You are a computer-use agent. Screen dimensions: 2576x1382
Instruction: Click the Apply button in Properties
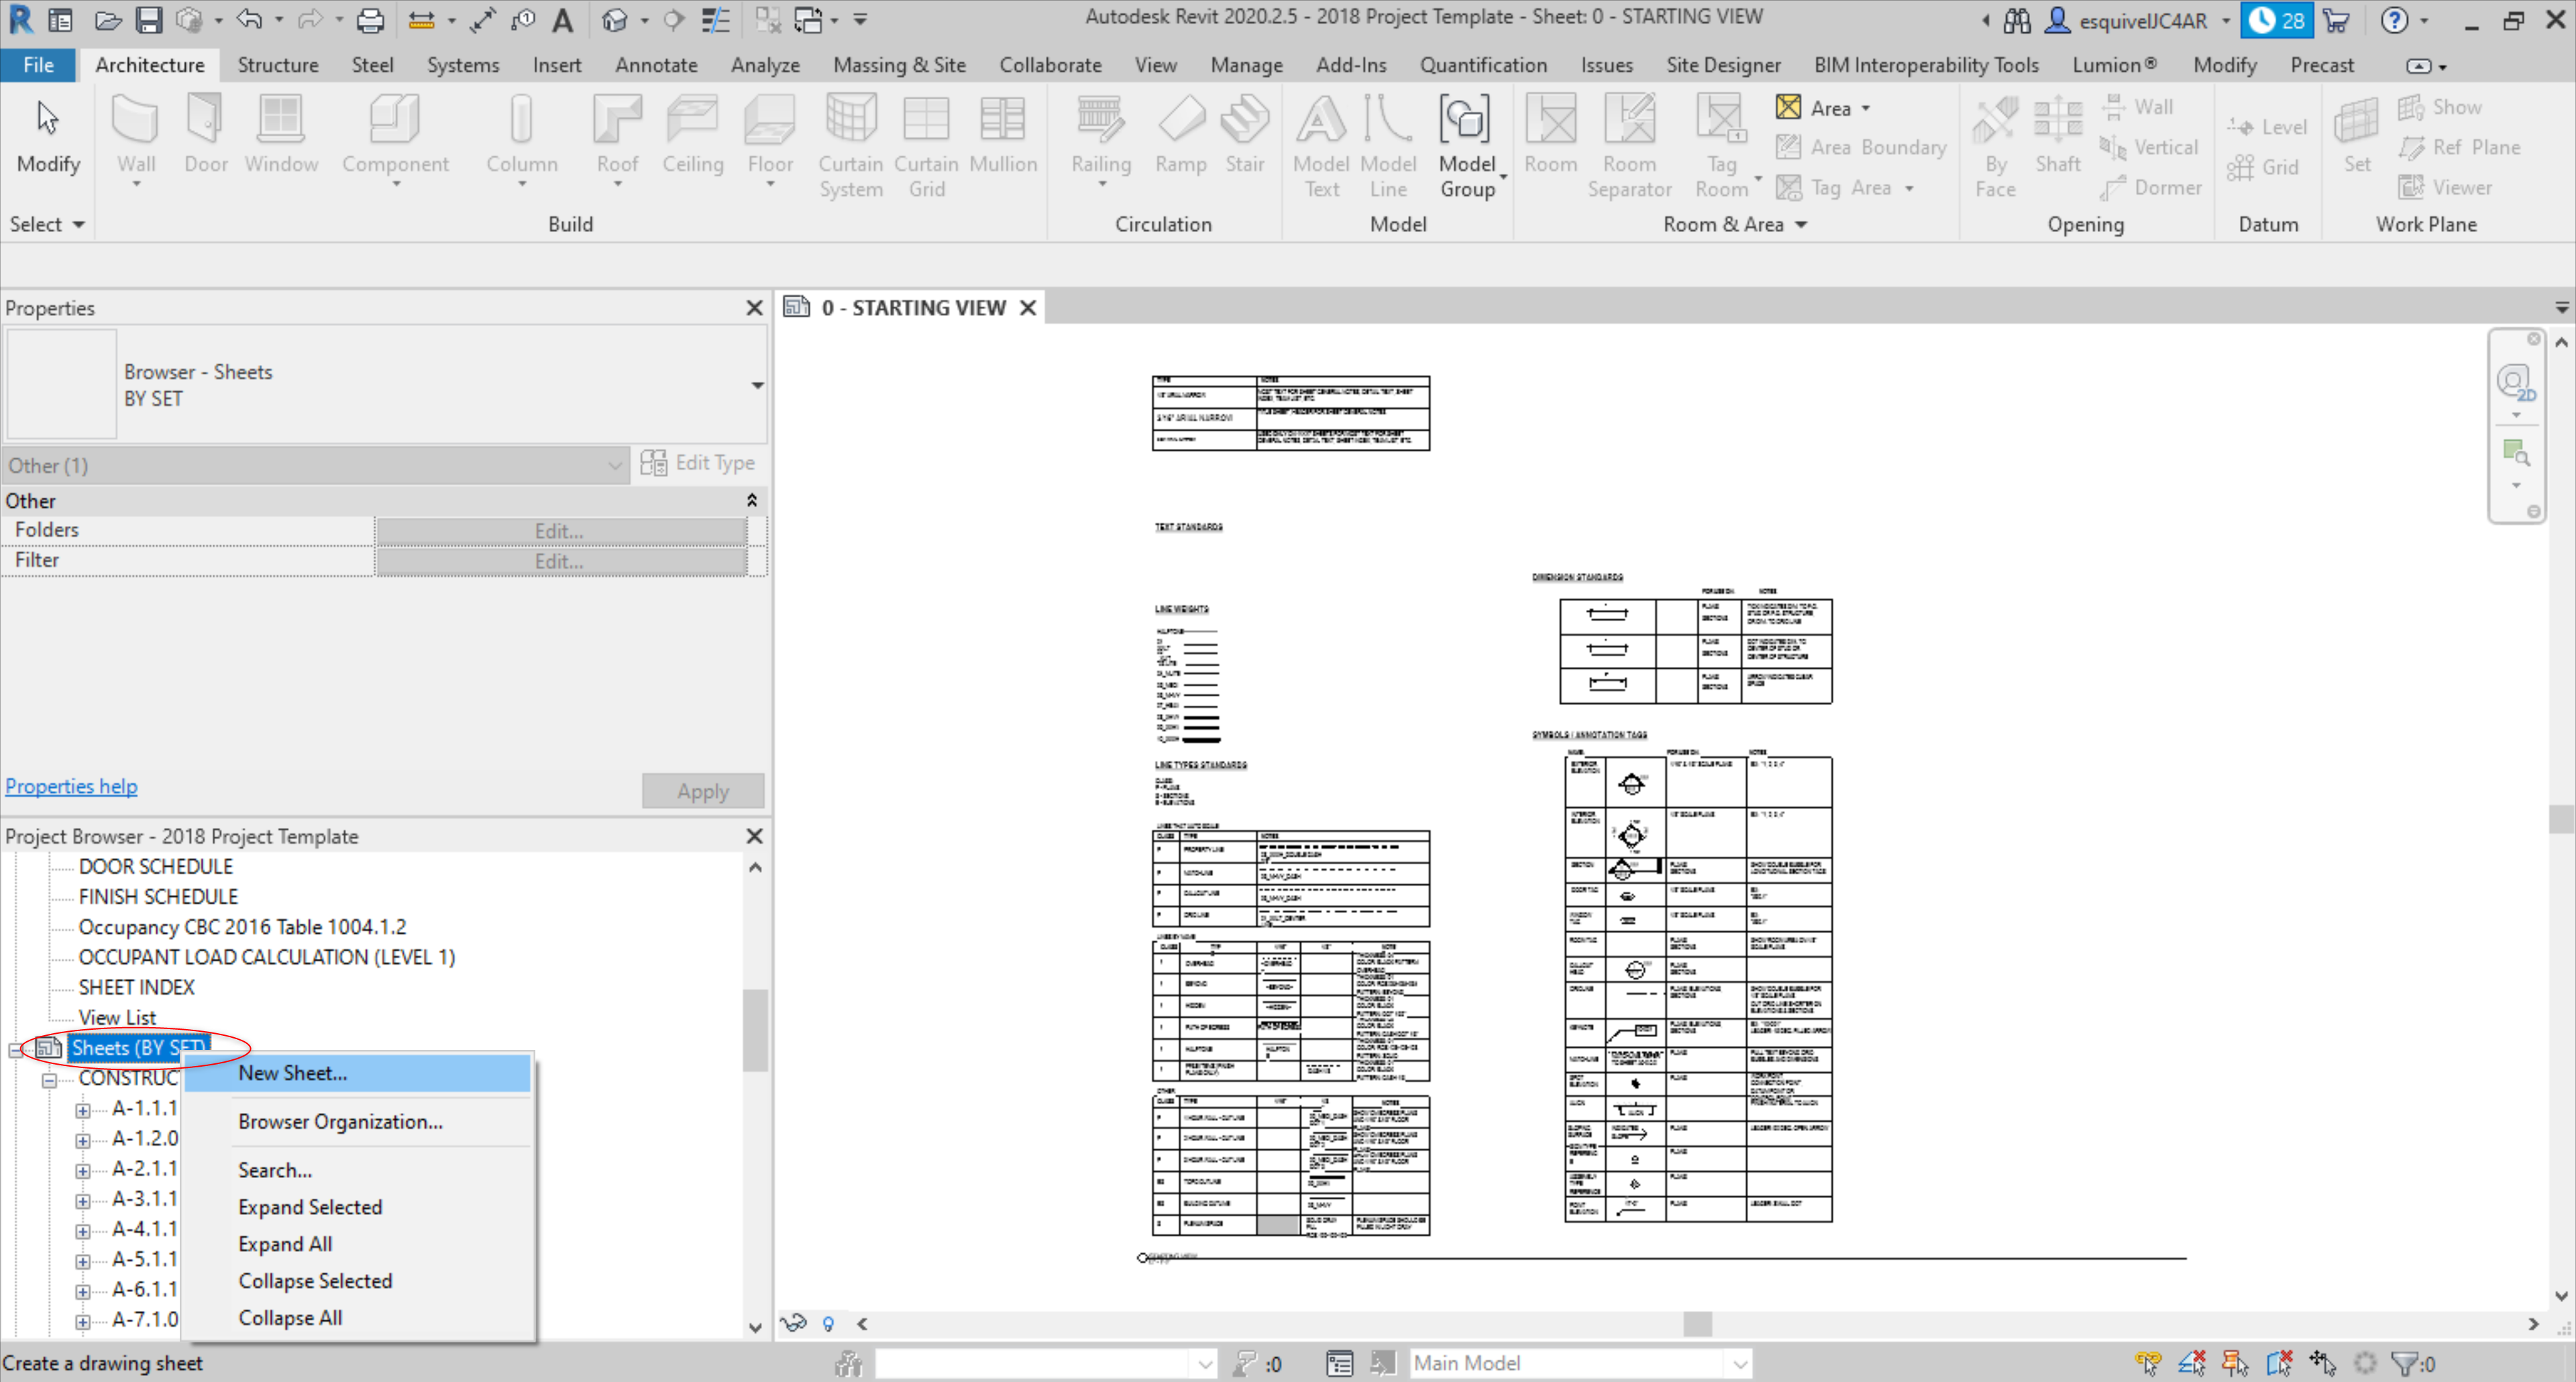703,791
